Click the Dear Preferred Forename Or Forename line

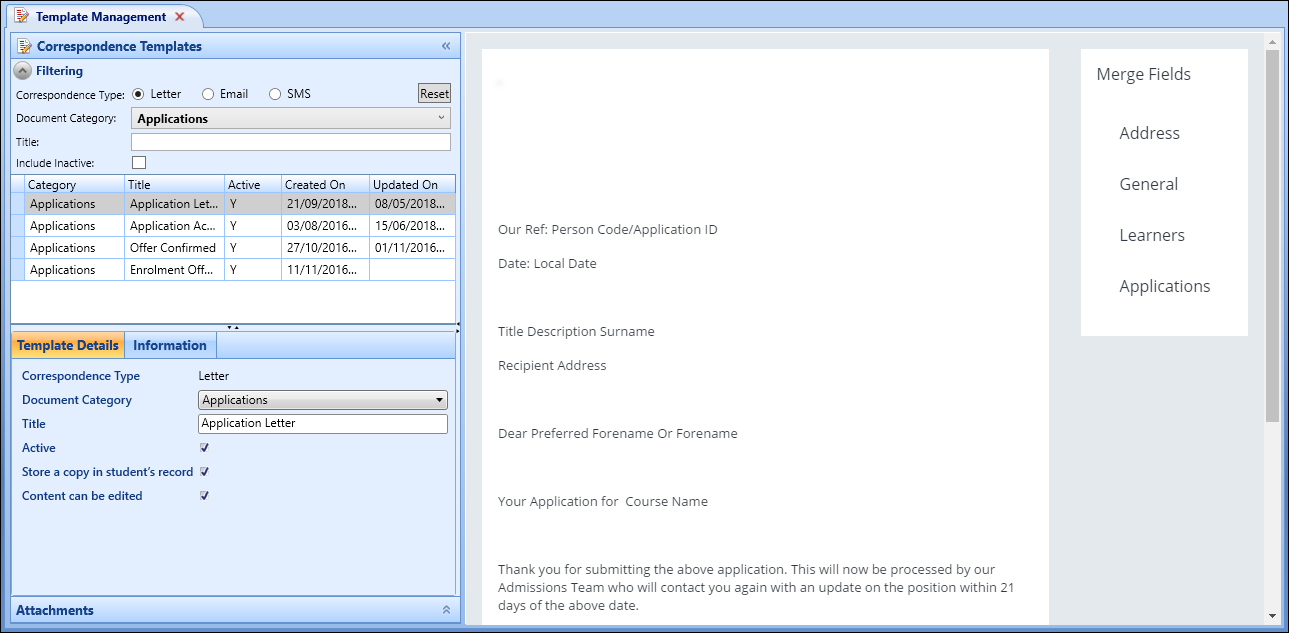tap(618, 434)
